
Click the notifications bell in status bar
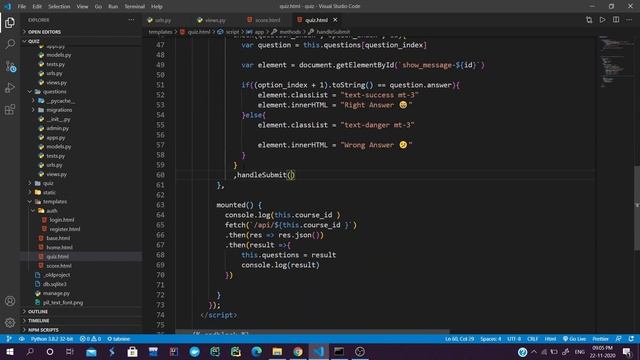click(631, 339)
